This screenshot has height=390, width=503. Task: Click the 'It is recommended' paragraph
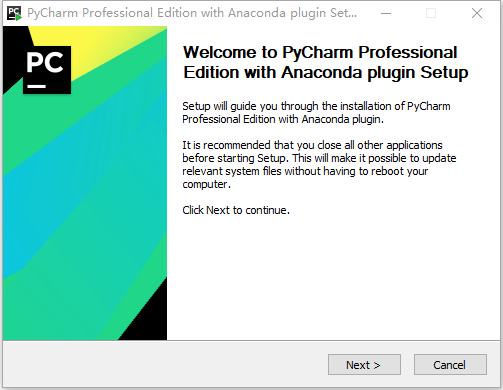point(319,164)
